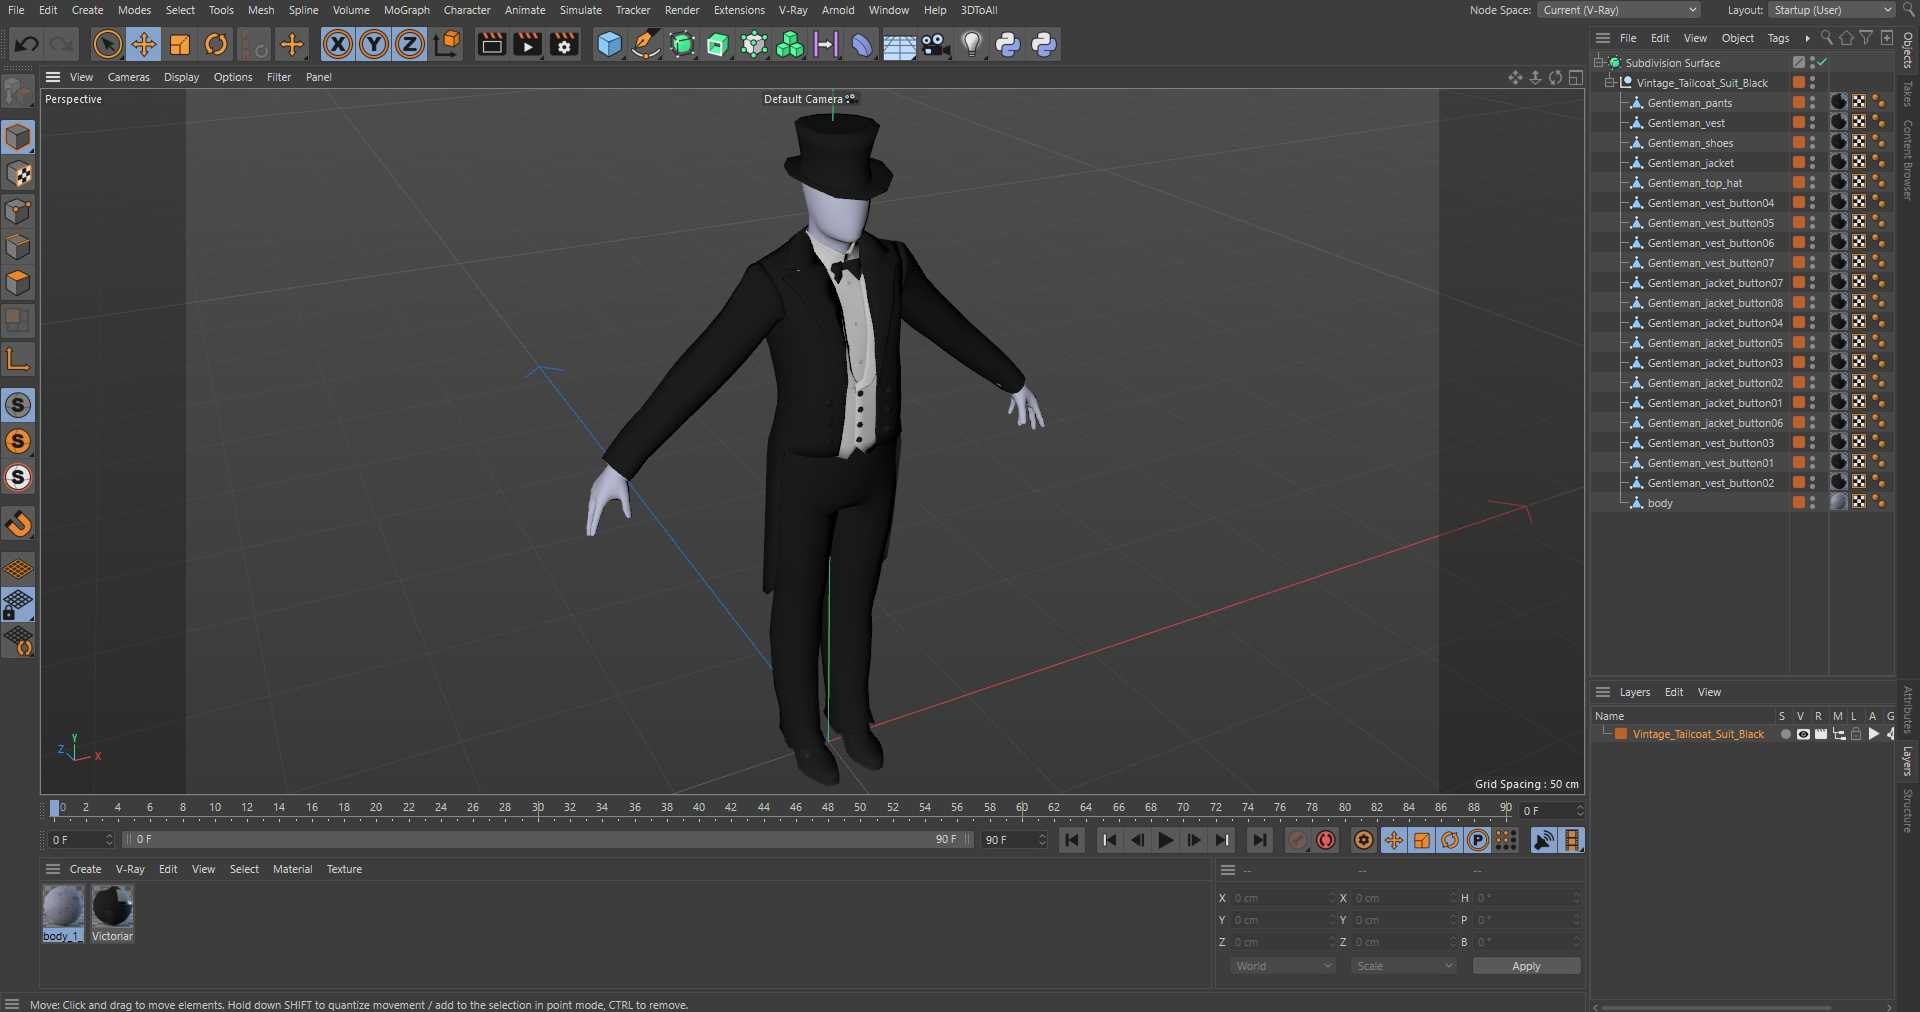1920x1012 pixels.
Task: Open the Objects manager Tags menu
Action: point(1778,38)
